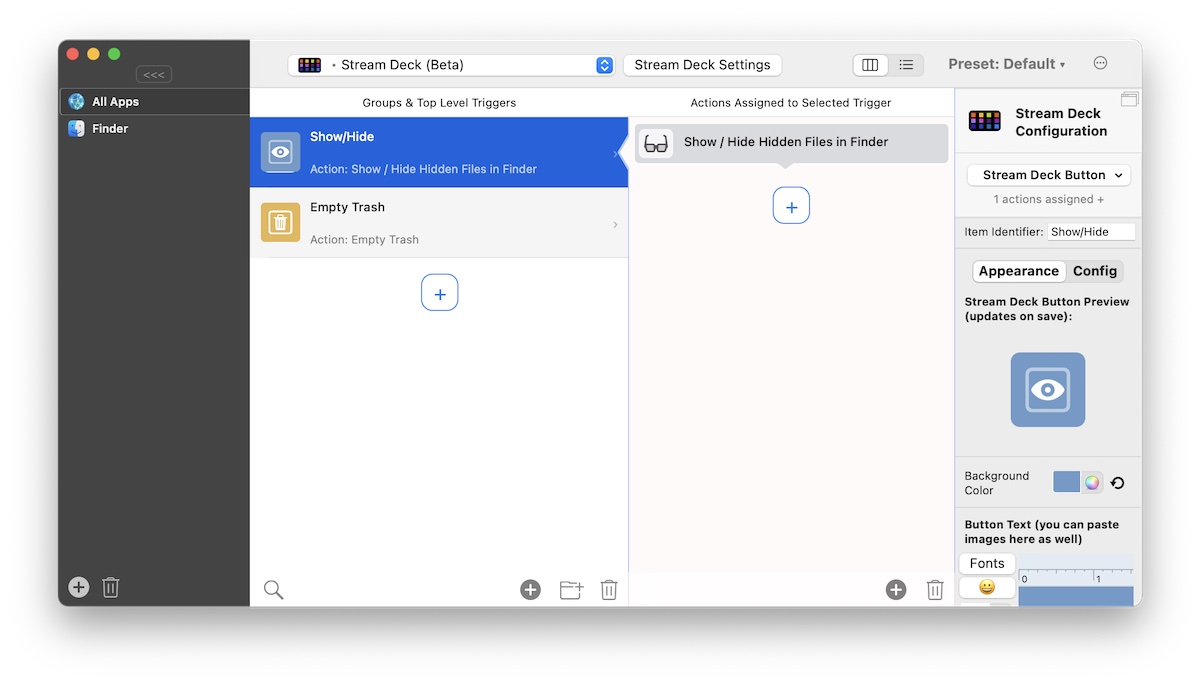This screenshot has height=683, width=1200.
Task: Open the color wheel picker
Action: tap(1092, 483)
